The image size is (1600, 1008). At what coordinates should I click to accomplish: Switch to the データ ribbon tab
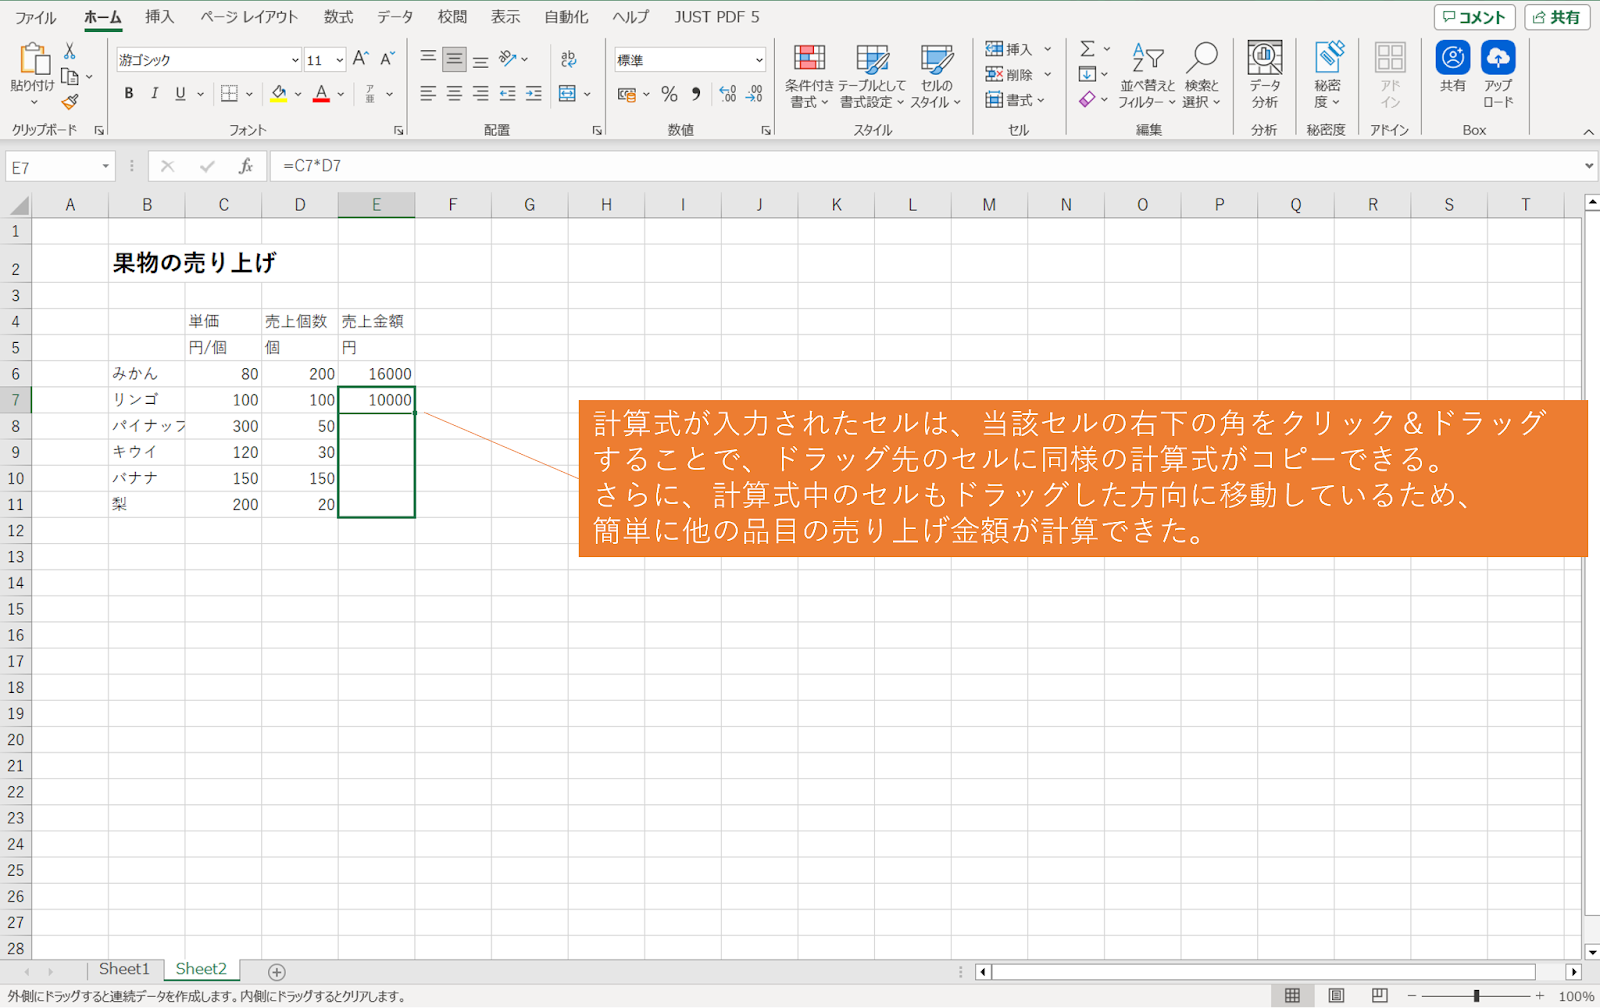pos(395,17)
